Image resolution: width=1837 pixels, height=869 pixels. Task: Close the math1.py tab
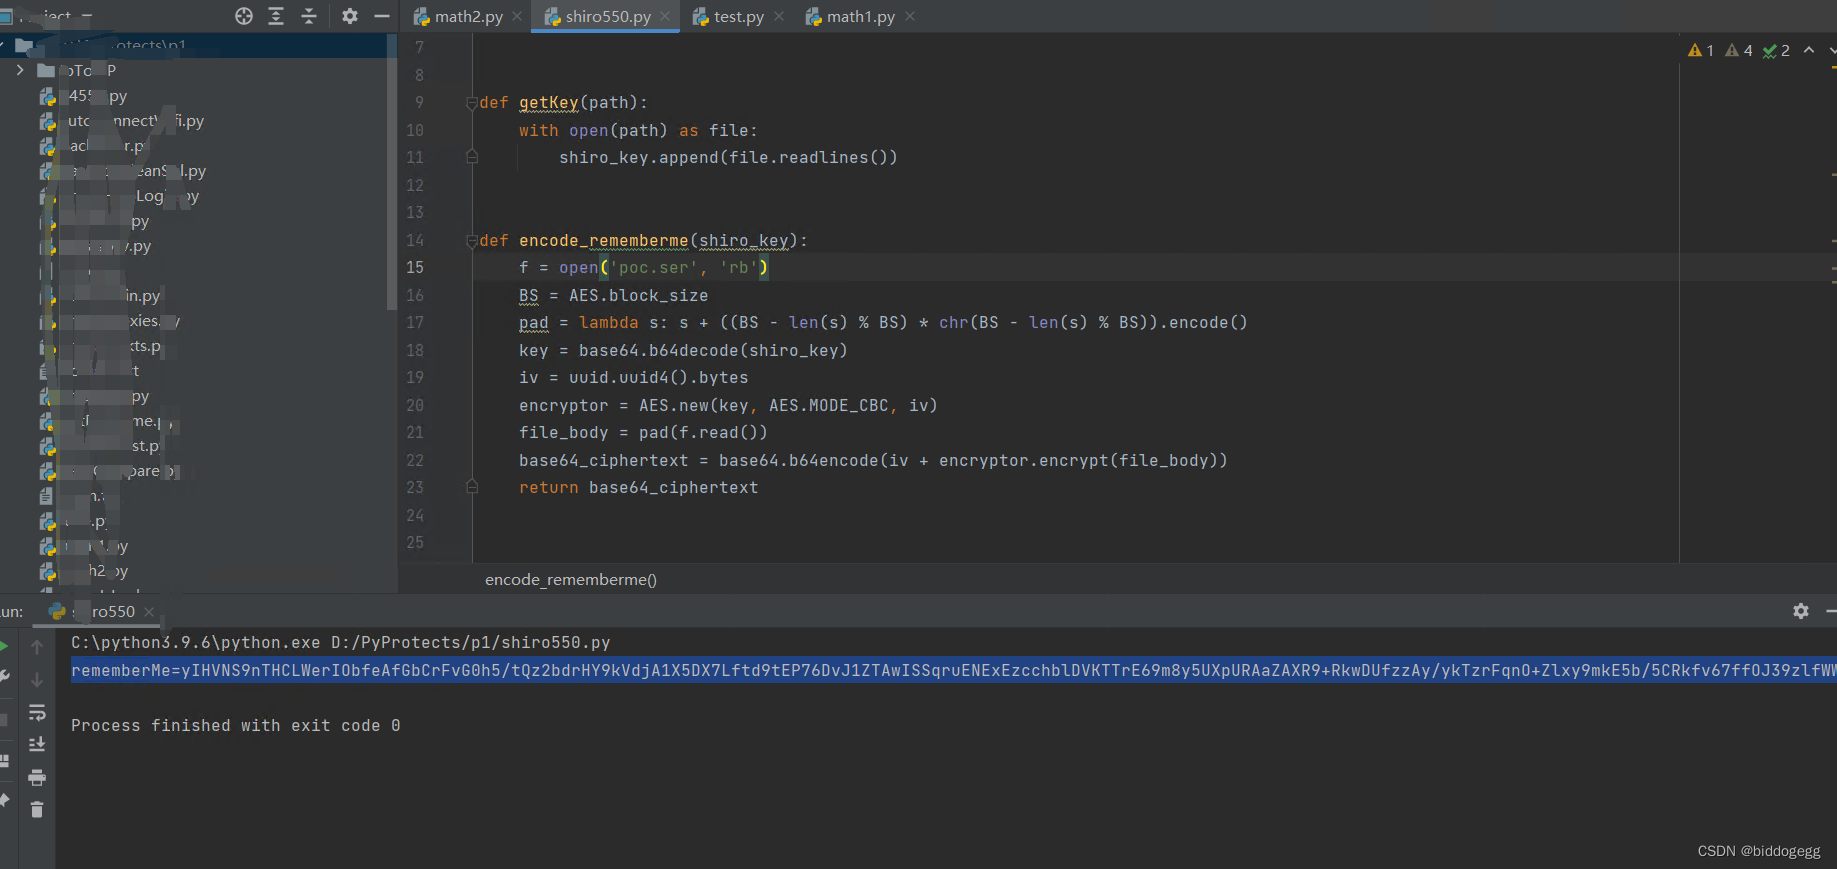tap(910, 16)
